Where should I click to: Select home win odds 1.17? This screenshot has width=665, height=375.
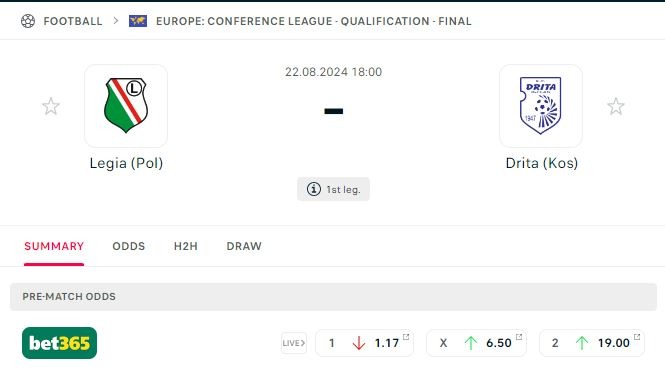364,343
